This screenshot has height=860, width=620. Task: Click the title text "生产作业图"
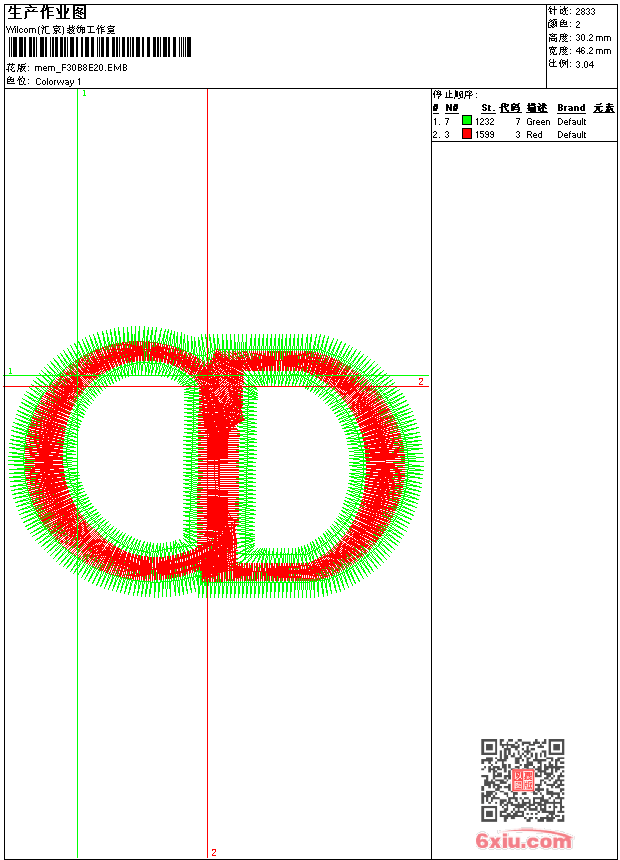click(x=47, y=13)
